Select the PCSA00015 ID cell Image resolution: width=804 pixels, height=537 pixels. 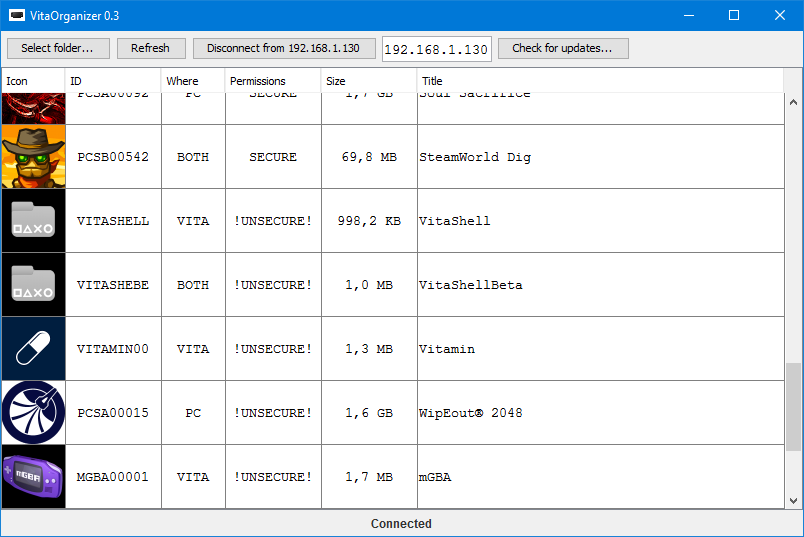113,412
